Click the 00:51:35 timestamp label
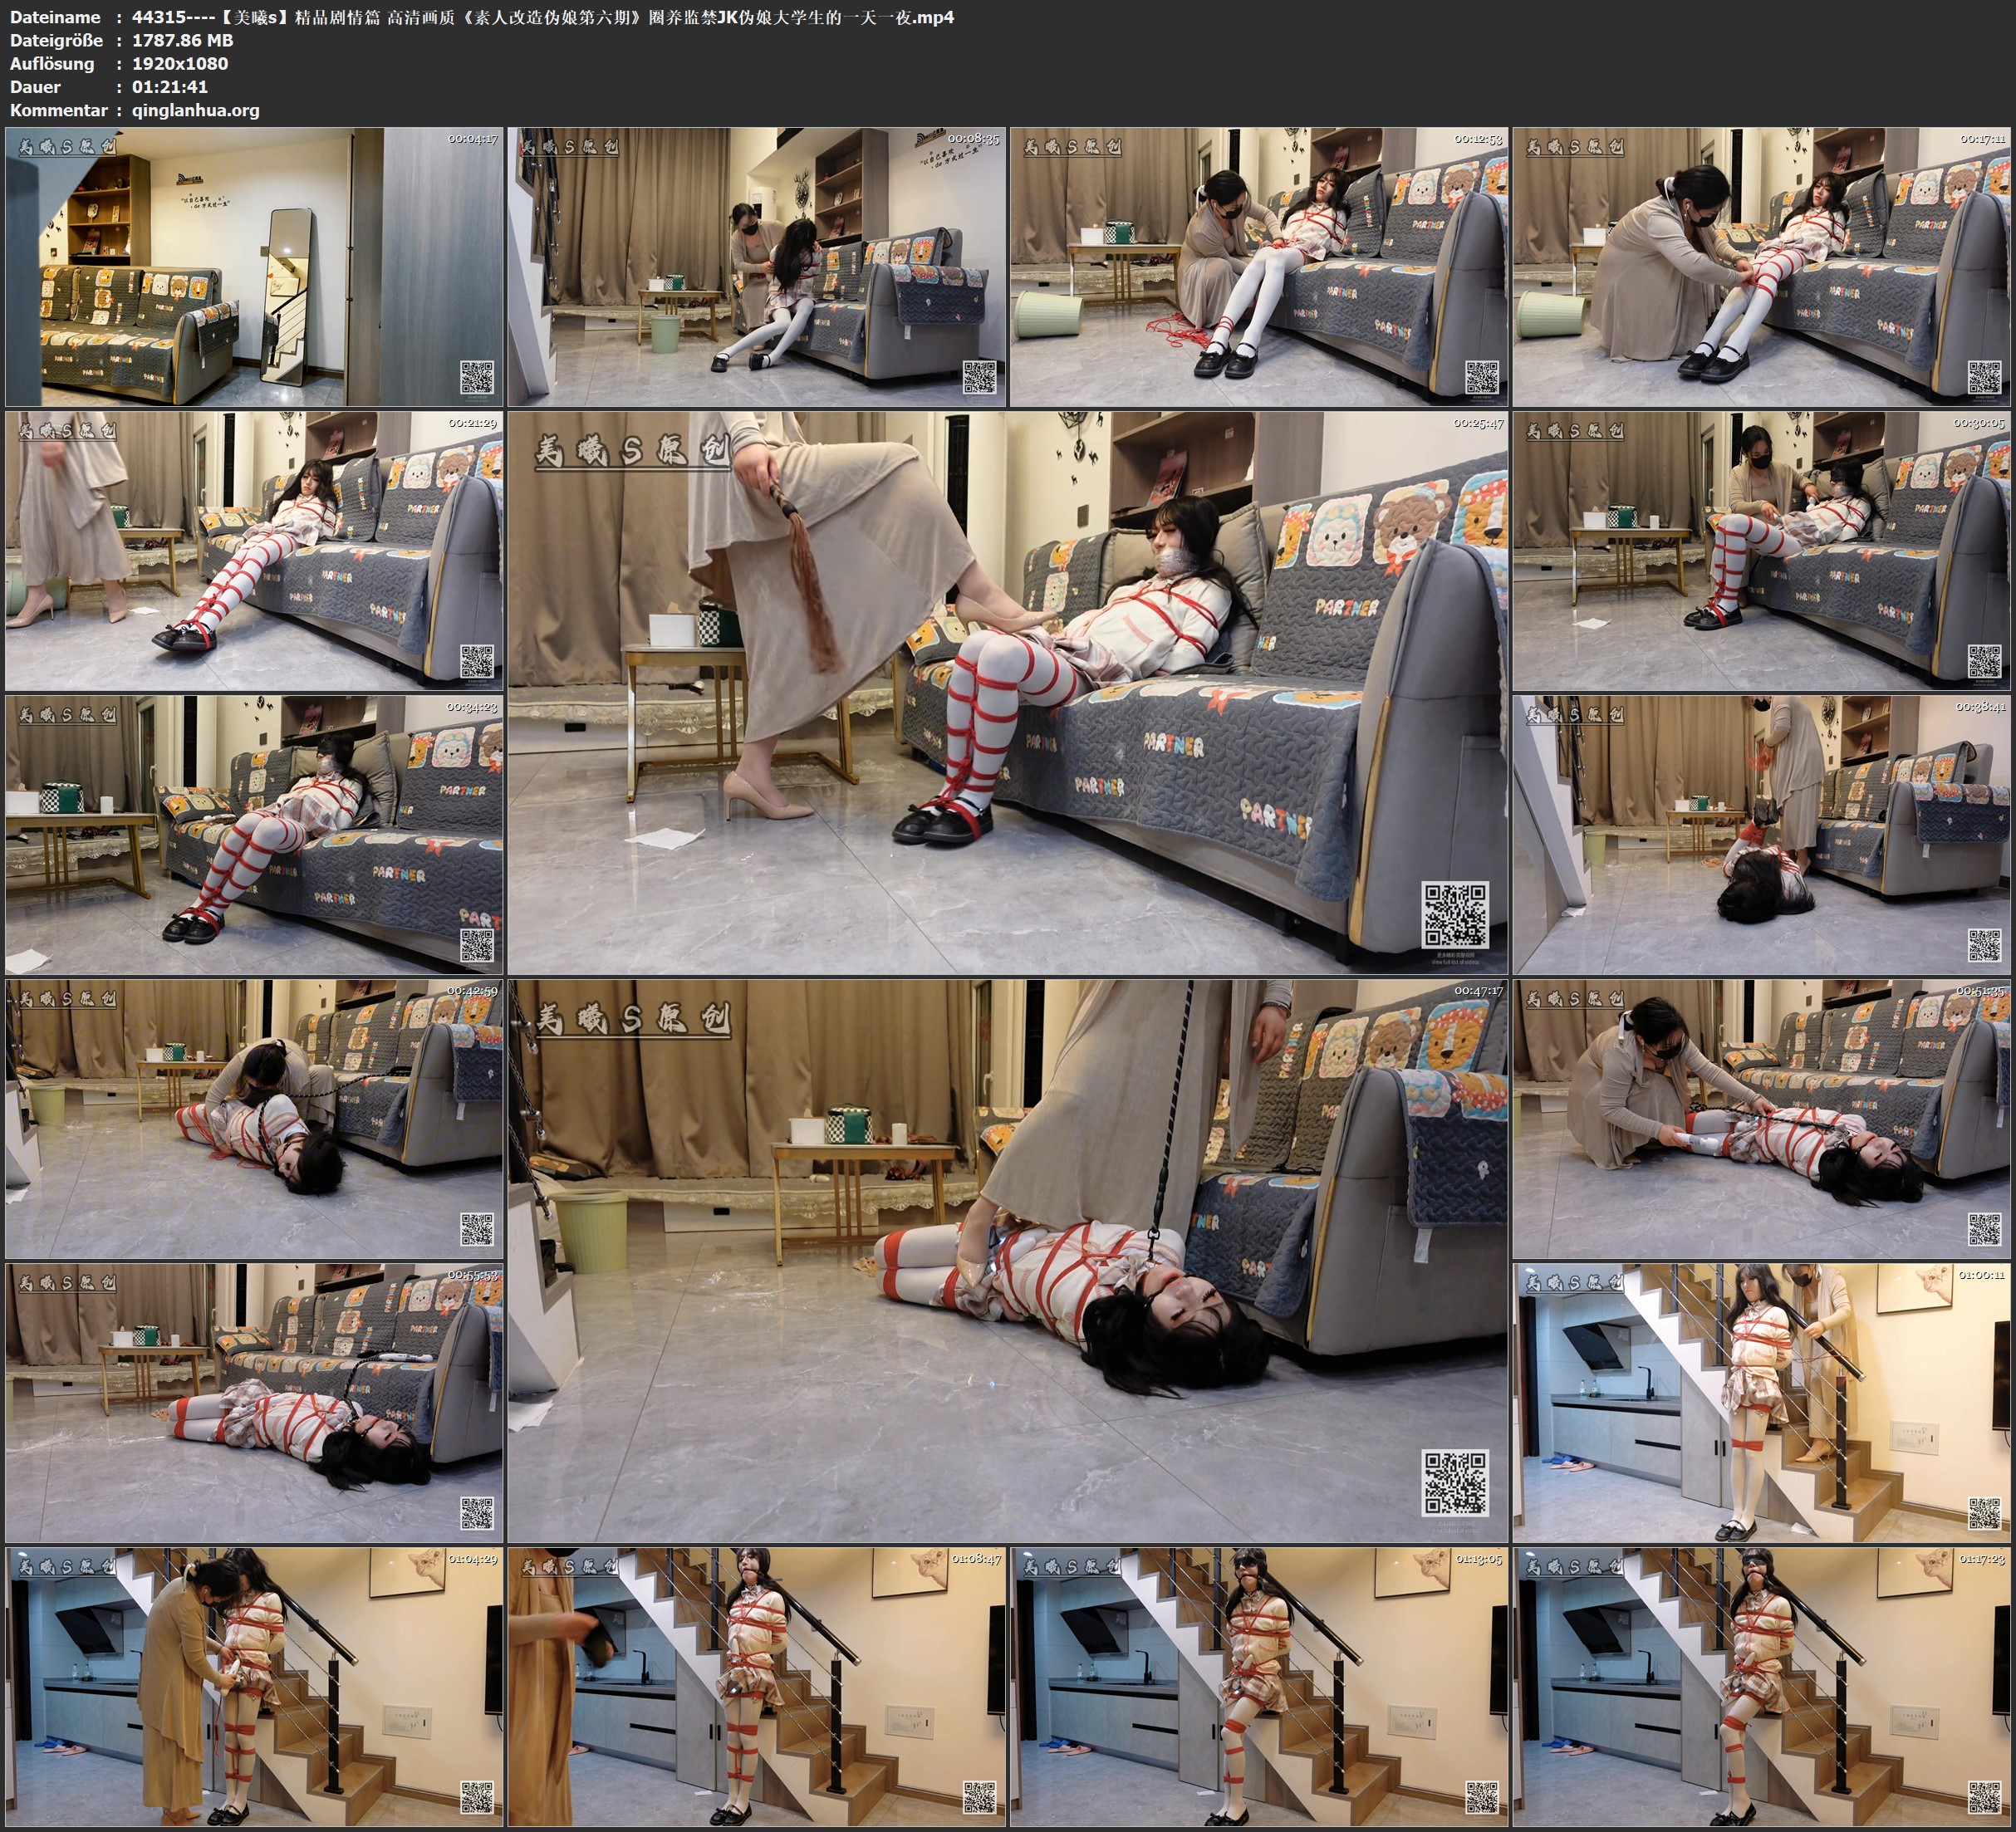This screenshot has height=1832, width=2016. (1980, 991)
